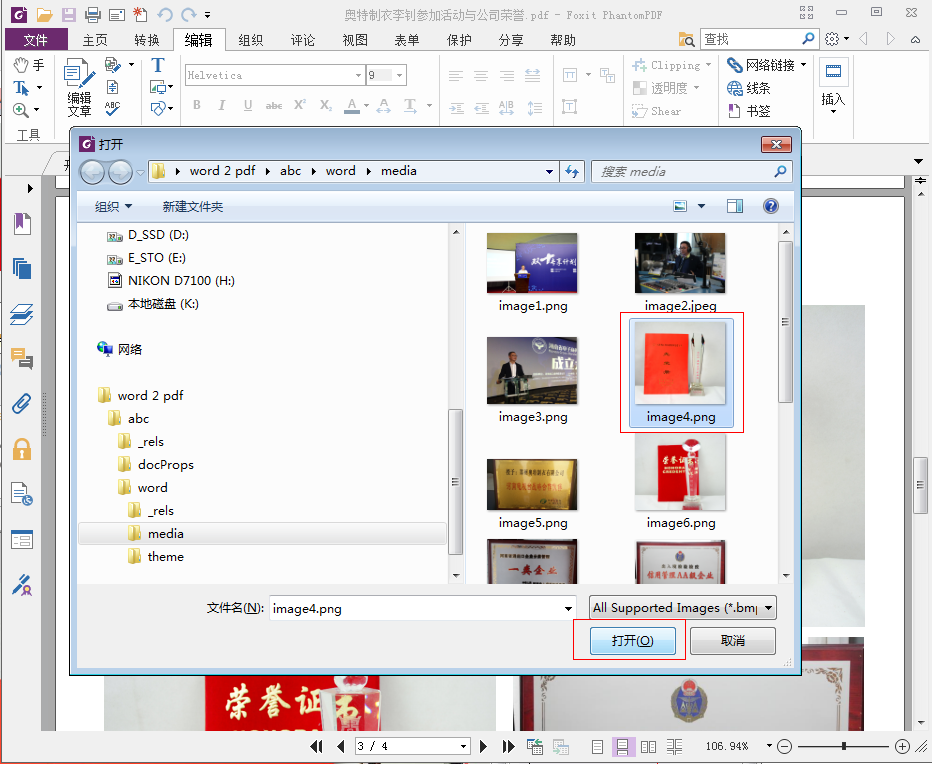Click the 搜索 media search field
The width and height of the screenshot is (932, 764).
point(685,171)
